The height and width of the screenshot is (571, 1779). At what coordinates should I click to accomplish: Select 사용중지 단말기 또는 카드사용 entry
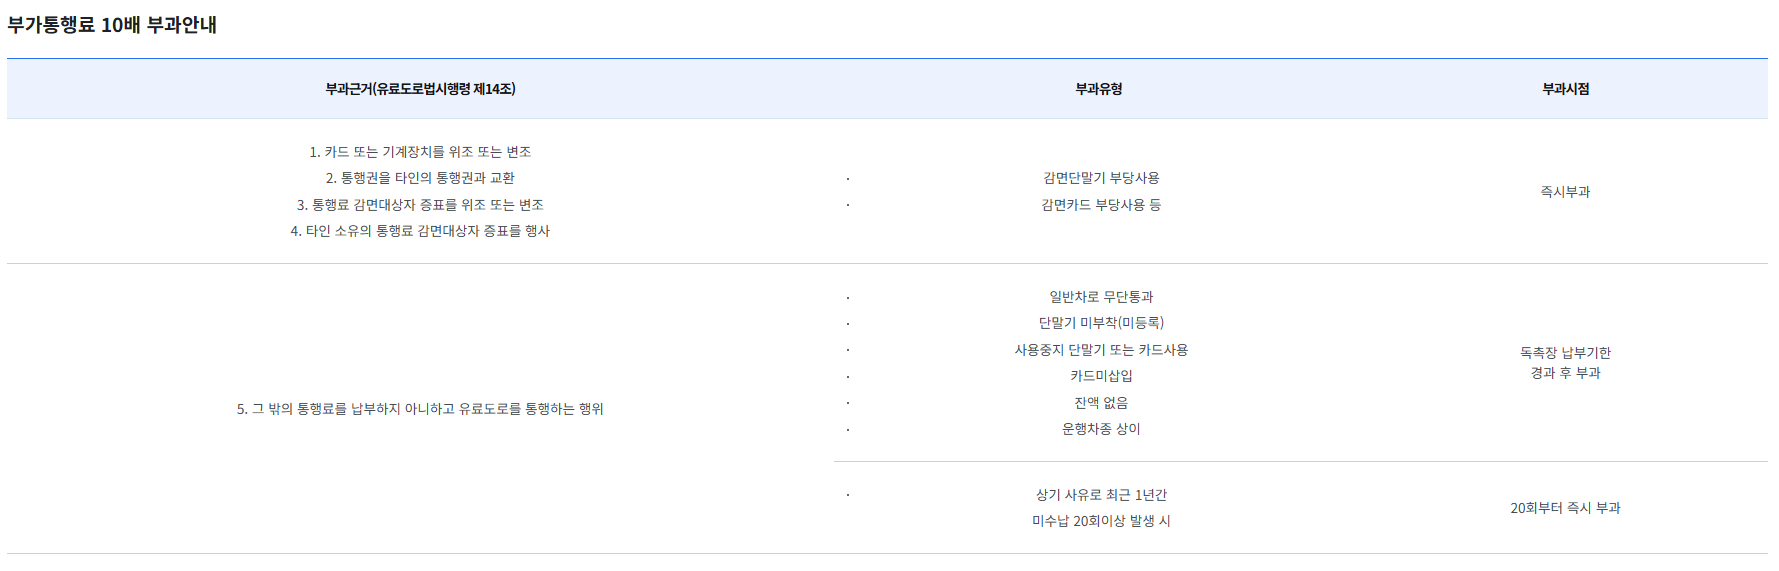coord(1101,350)
